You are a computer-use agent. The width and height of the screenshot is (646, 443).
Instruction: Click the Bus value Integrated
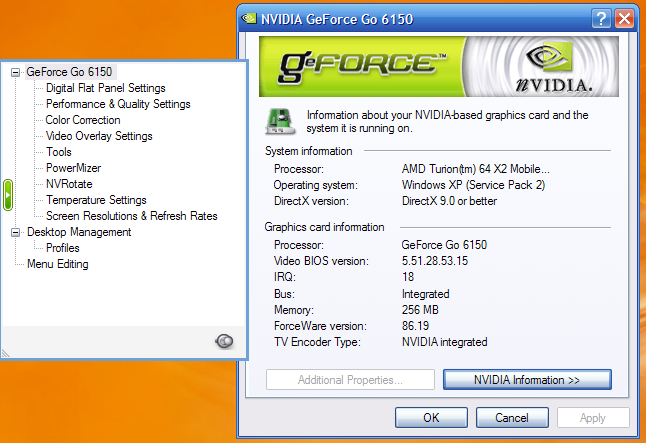click(x=426, y=294)
